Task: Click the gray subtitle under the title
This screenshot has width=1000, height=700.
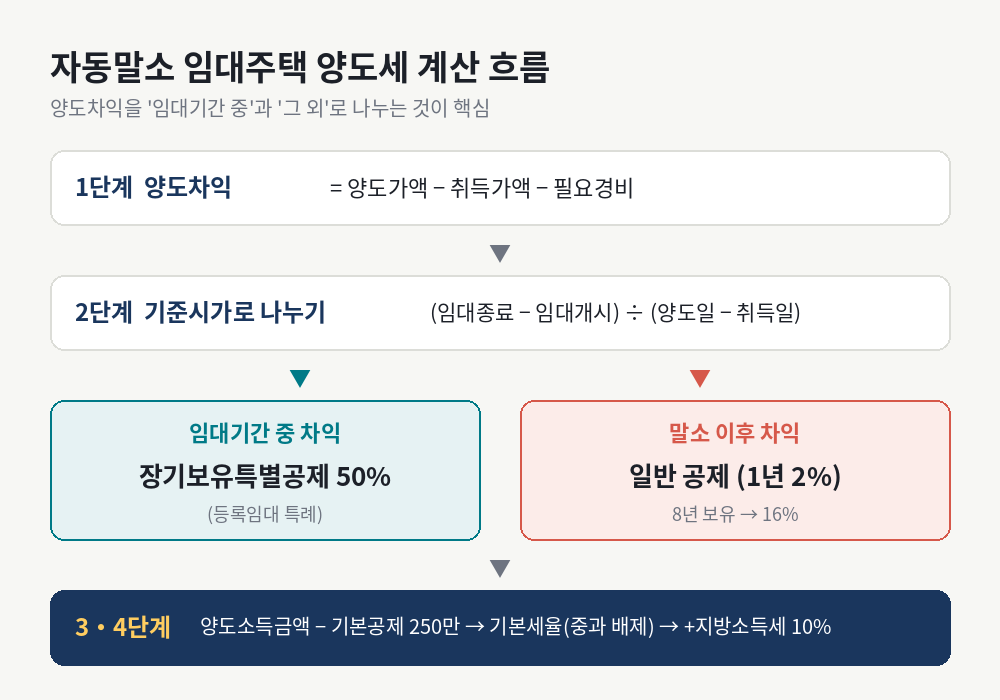Action: coord(270,108)
